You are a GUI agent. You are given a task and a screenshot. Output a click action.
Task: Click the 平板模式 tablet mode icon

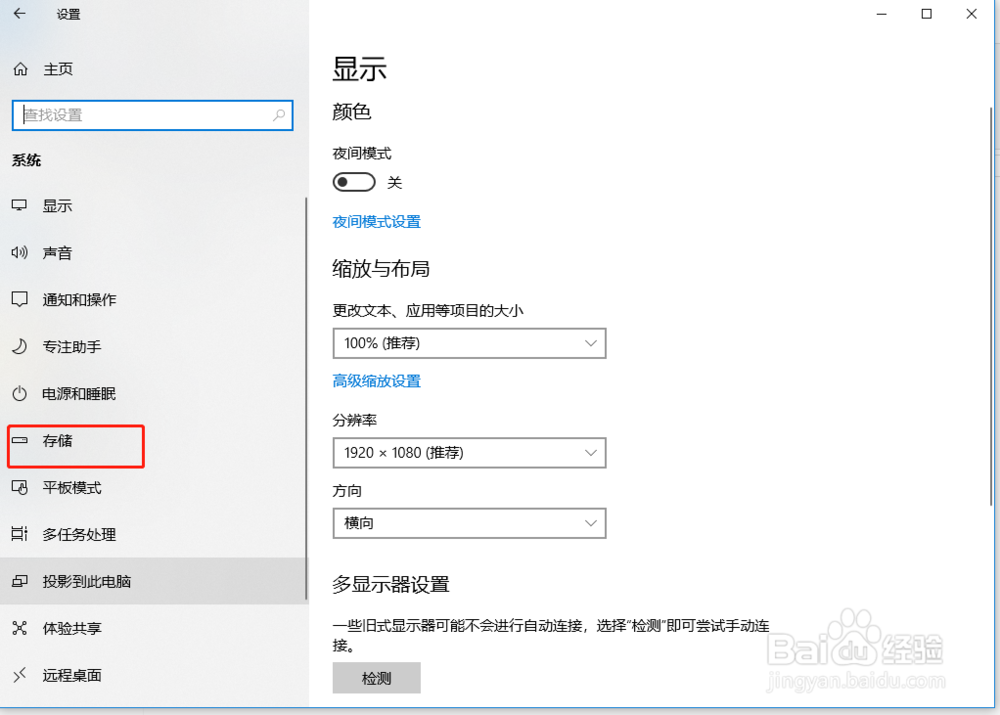(x=18, y=488)
